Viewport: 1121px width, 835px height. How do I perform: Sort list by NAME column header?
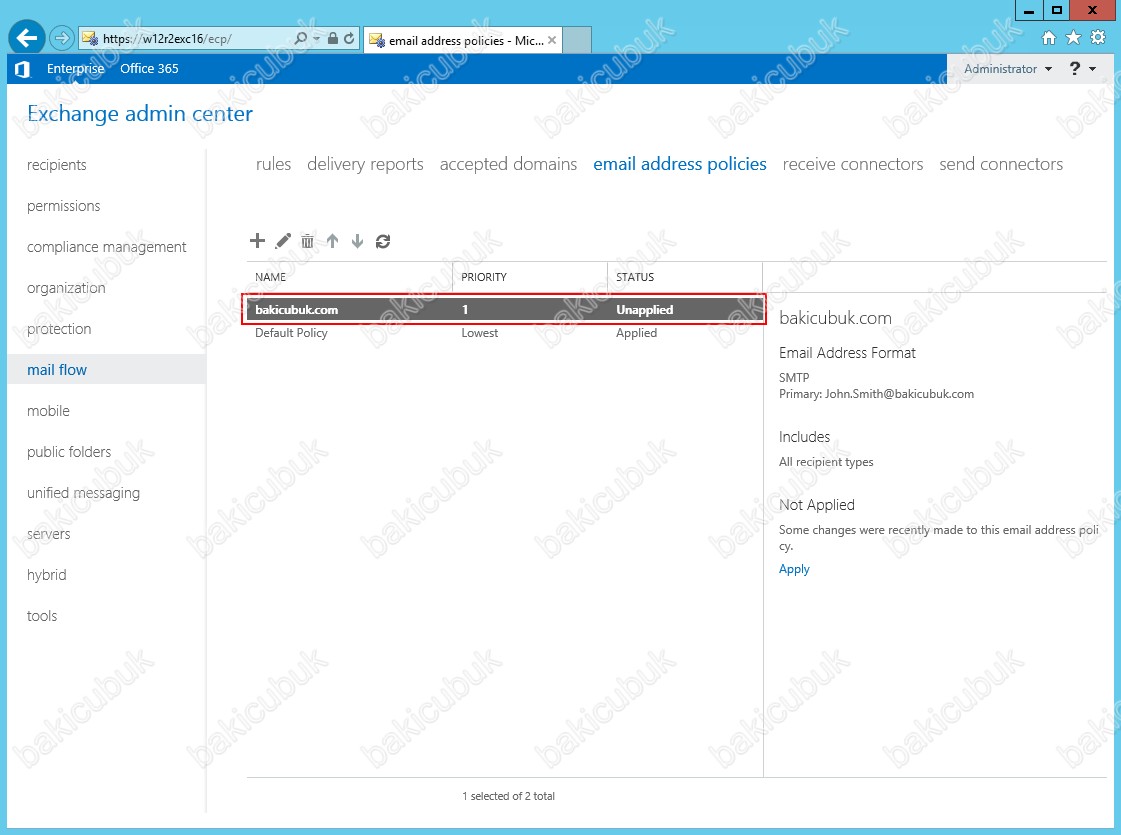pos(350,277)
